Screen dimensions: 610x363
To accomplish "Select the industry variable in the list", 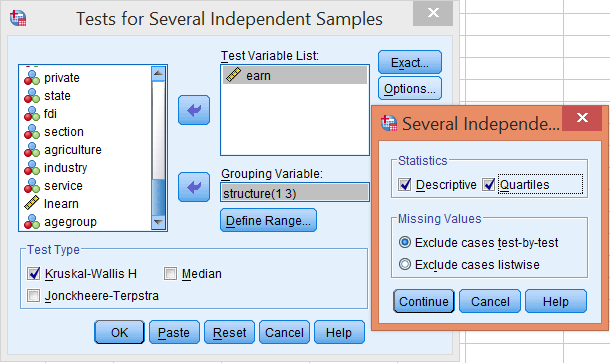I will [65, 168].
